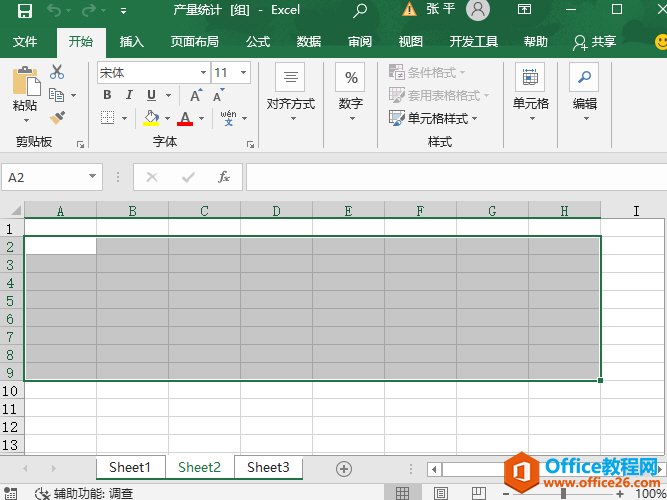
Task: Click the Save icon in quick access toolbar
Action: pyautogui.click(x=25, y=10)
